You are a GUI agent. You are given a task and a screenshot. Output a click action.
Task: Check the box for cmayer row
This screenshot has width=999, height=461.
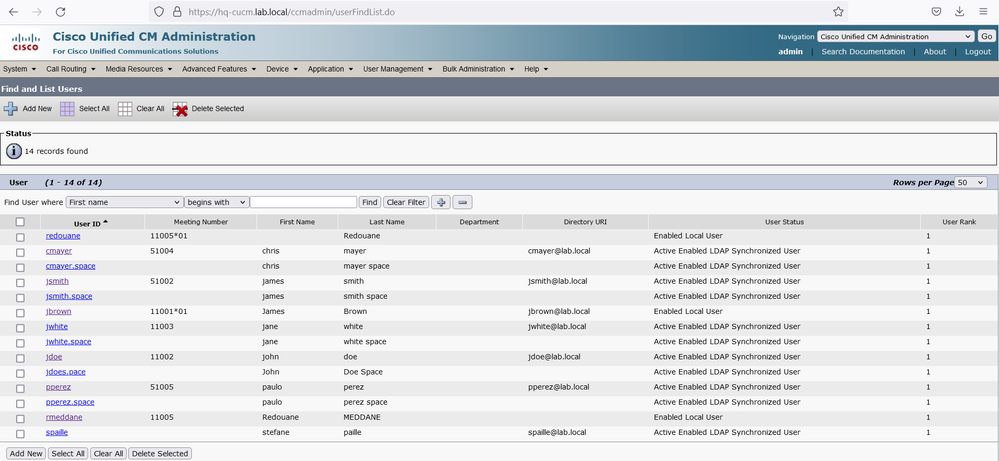coord(20,252)
